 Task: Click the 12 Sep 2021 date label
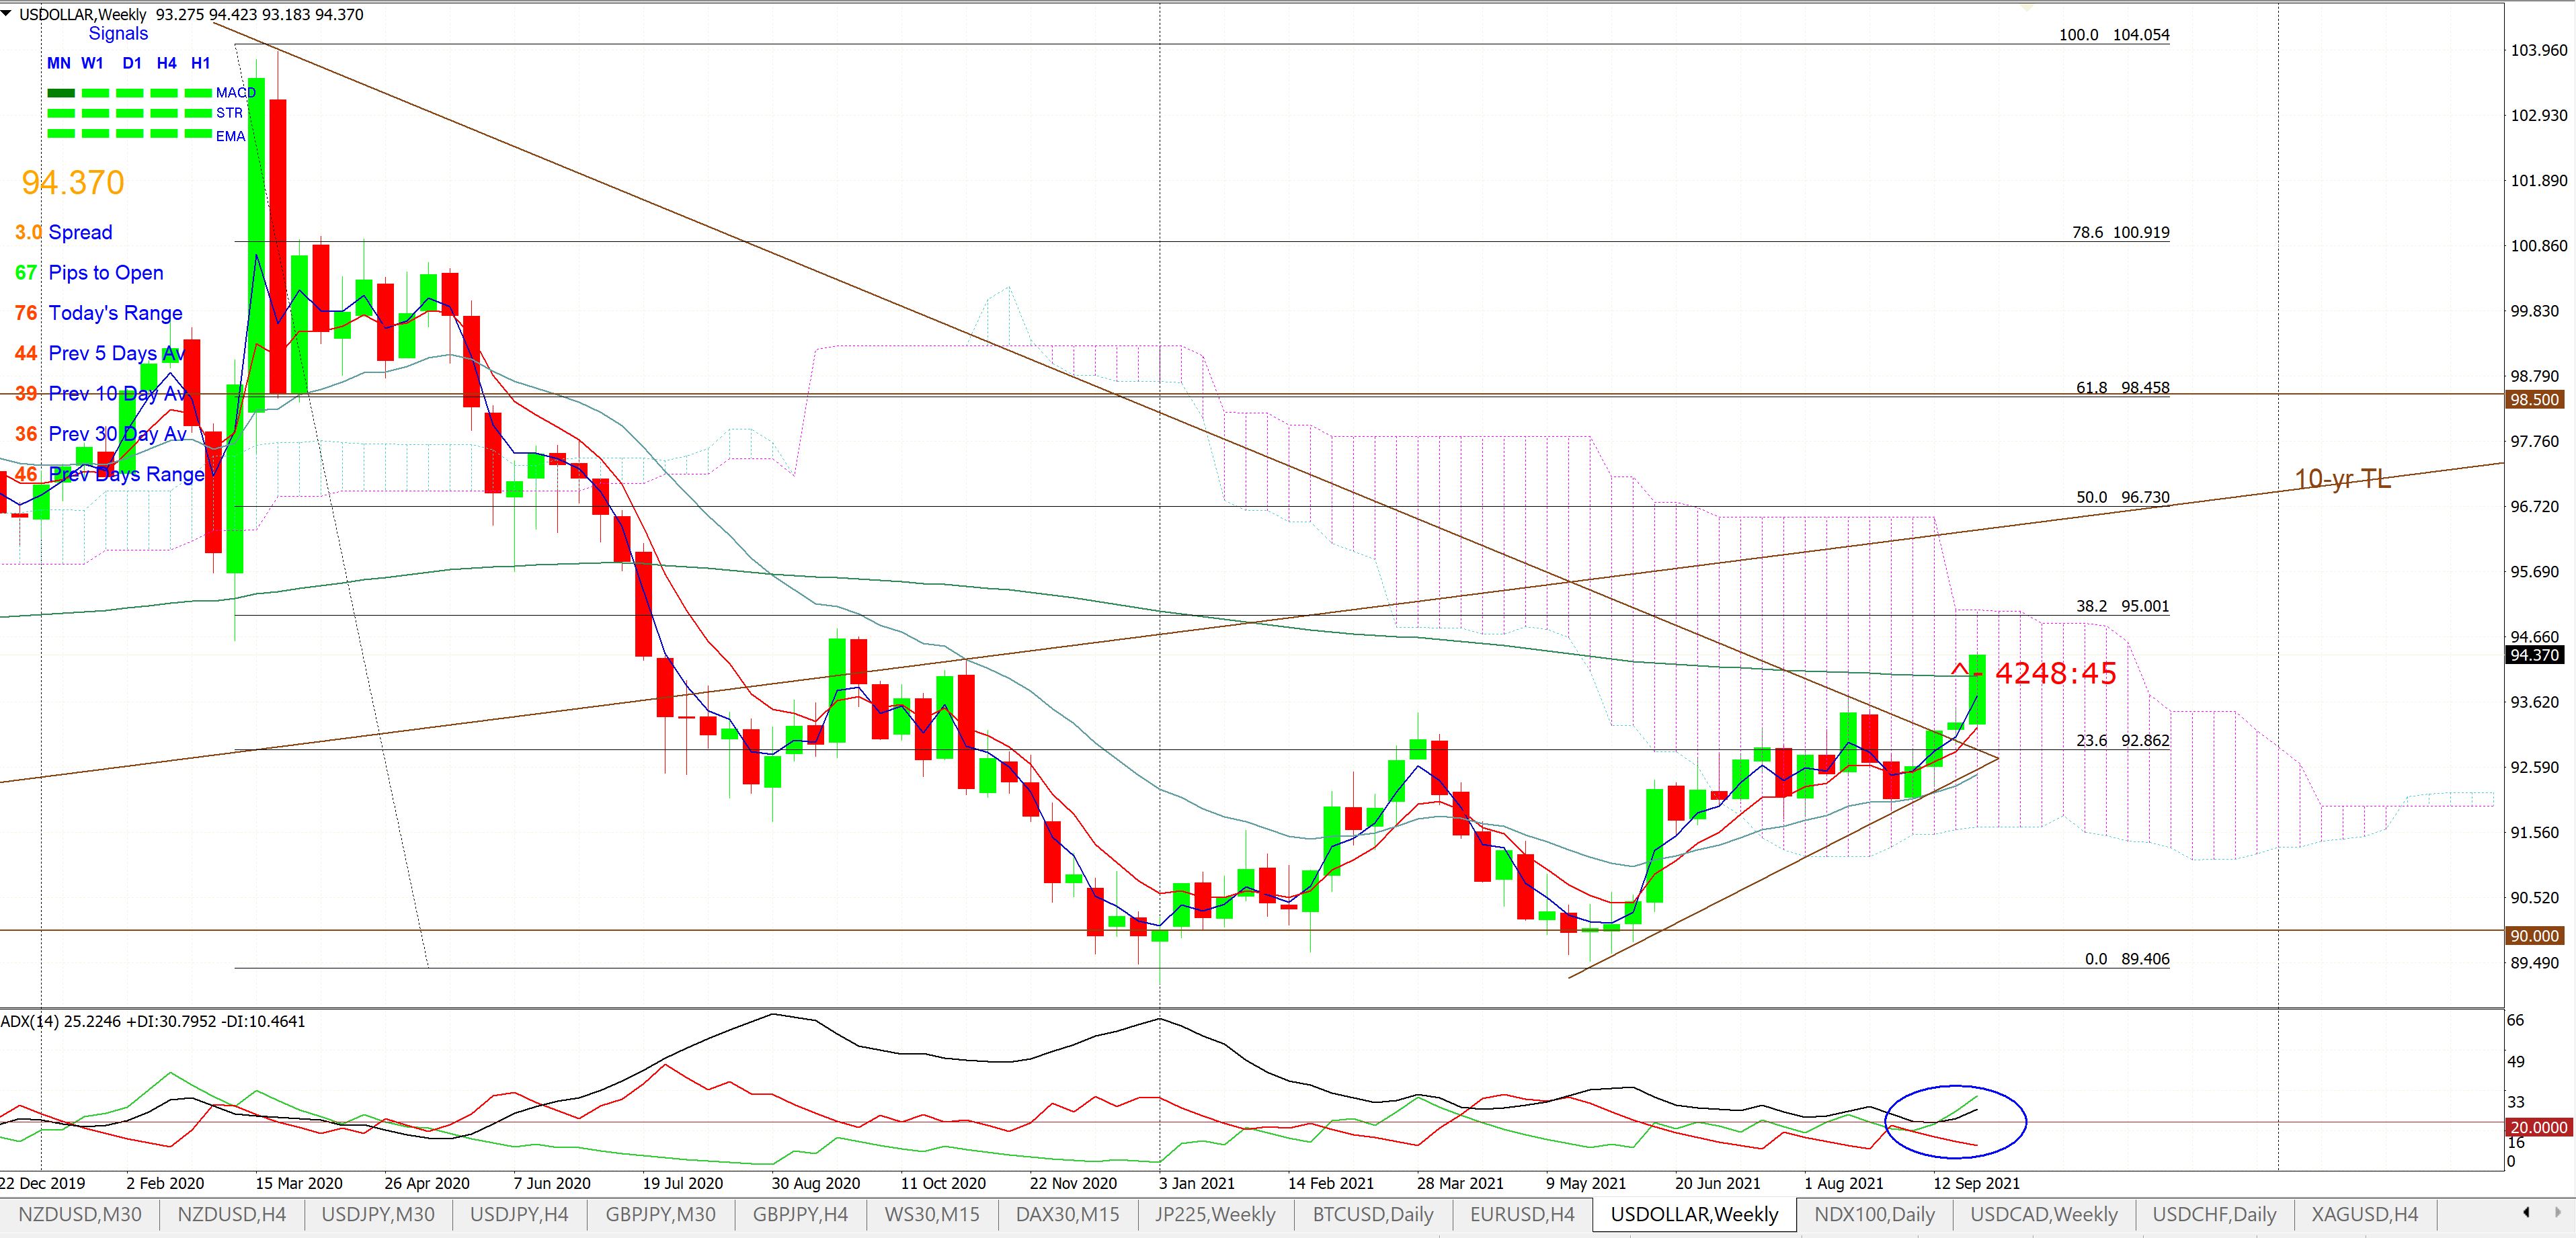point(1976,1183)
